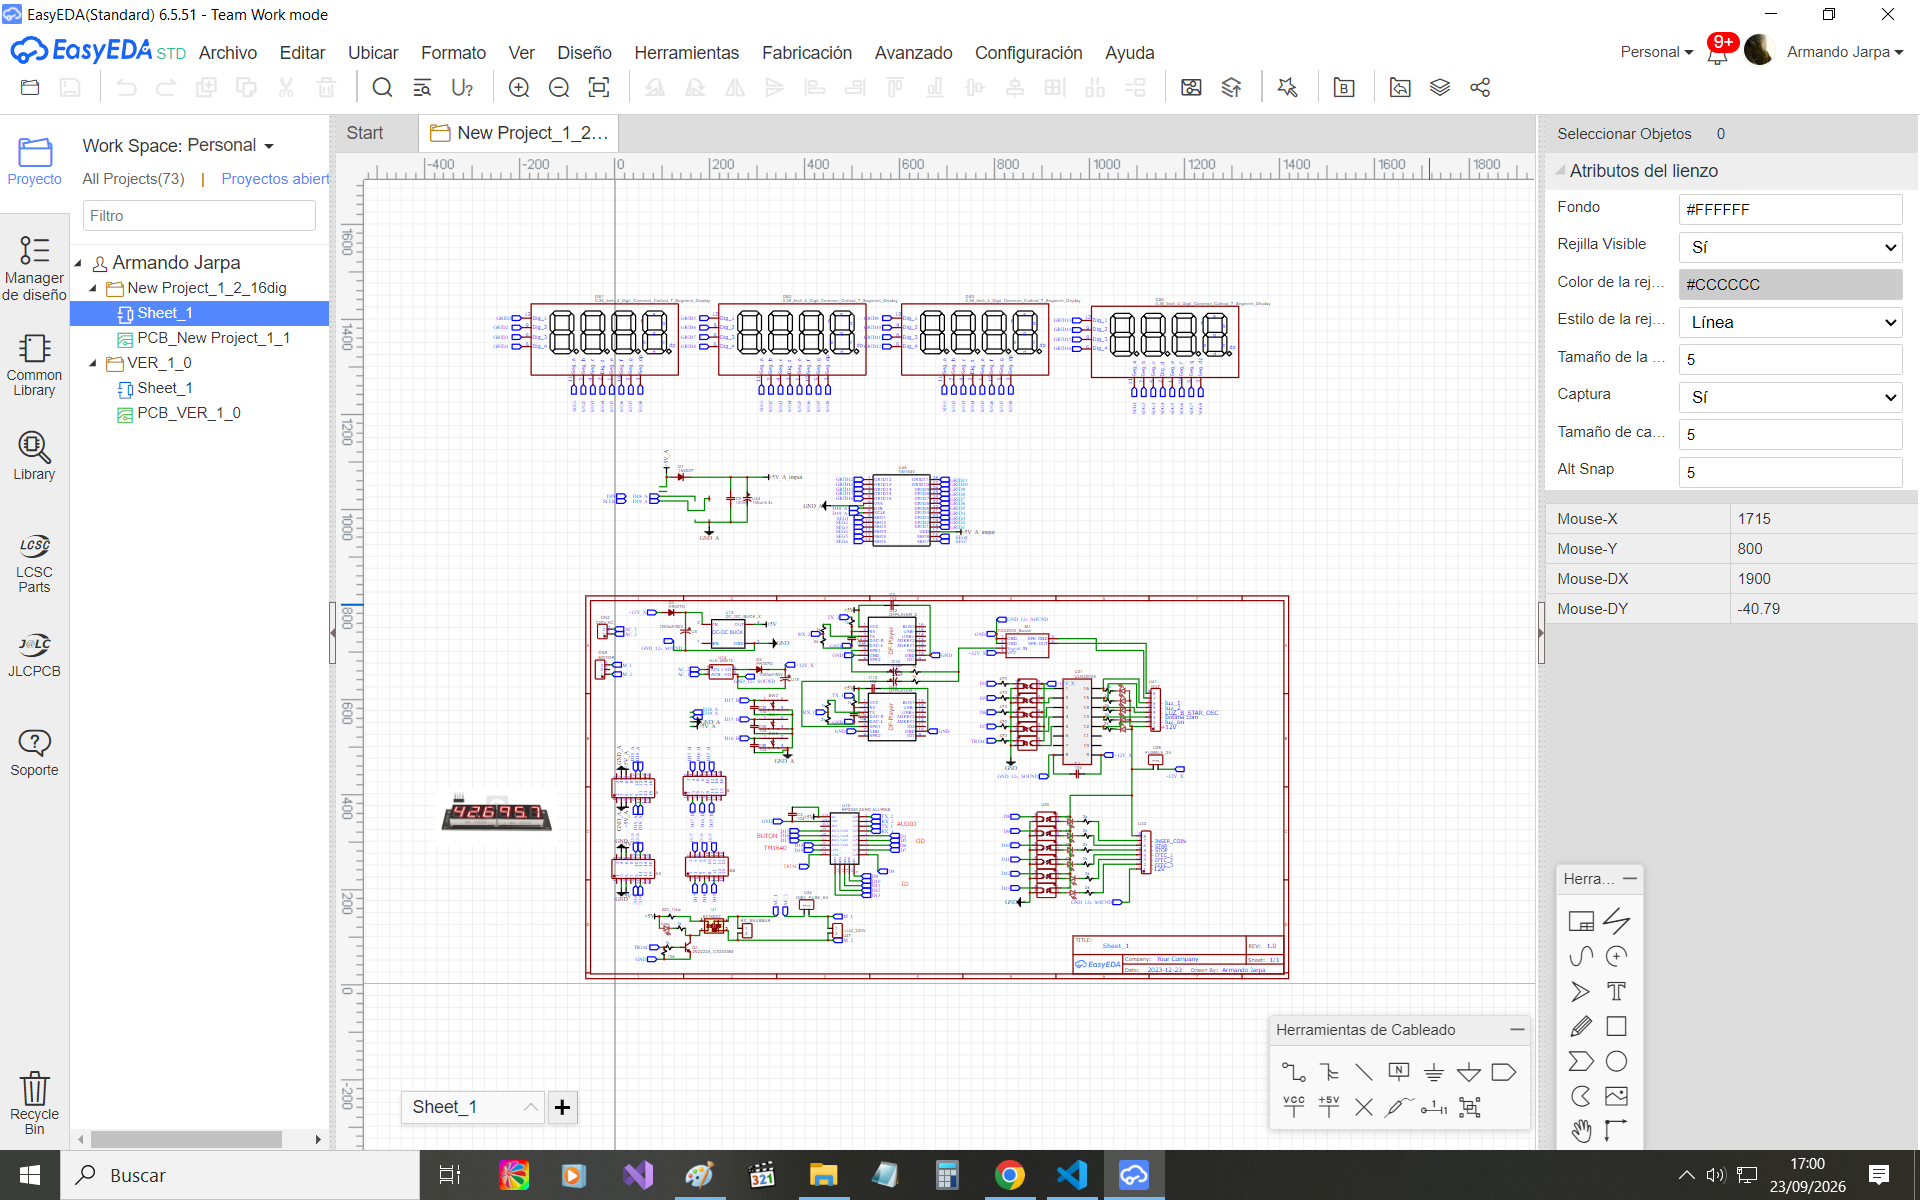Open the Armando Jarpa account dropdown
This screenshot has height=1200, width=1920.
coord(1844,52)
